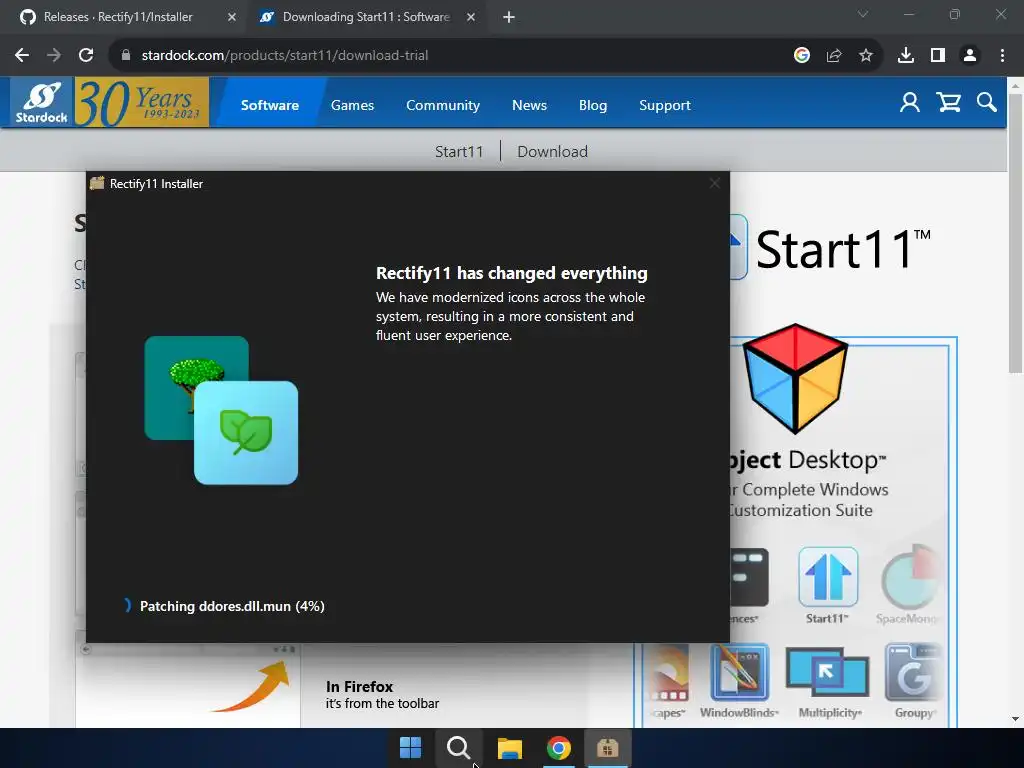Open the Software menu
The image size is (1024, 768).
270,105
